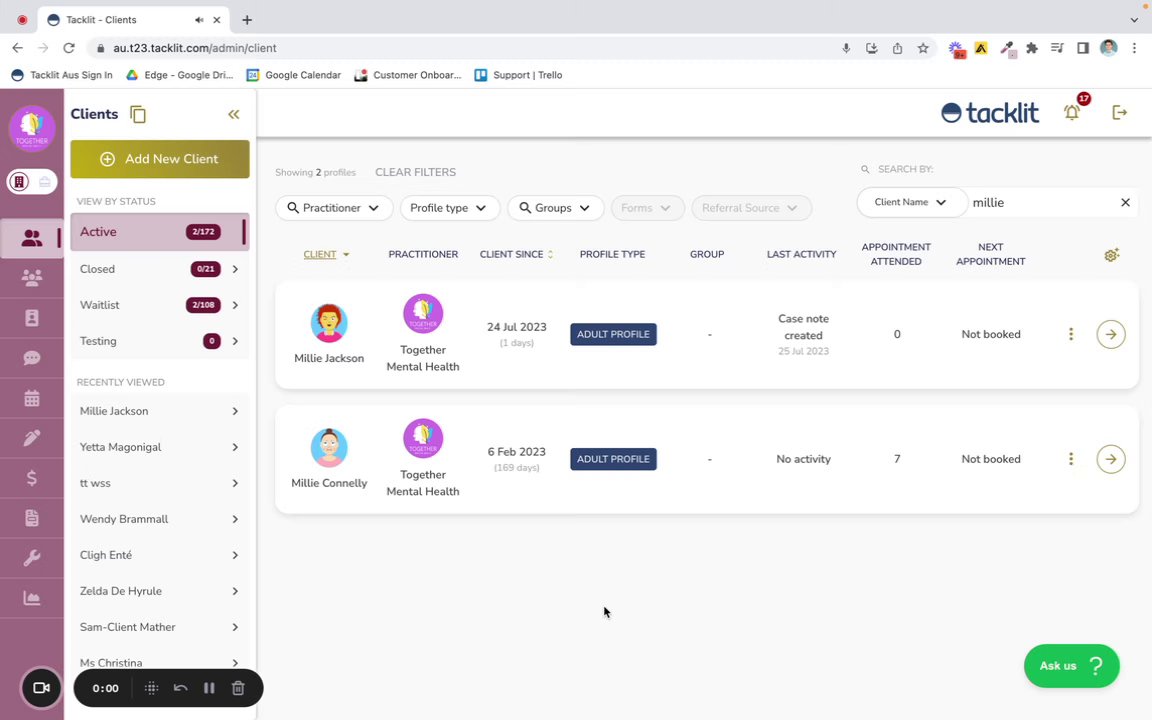The height and width of the screenshot is (720, 1152).
Task: Collapse the Clients side panel
Action: [x=234, y=115]
